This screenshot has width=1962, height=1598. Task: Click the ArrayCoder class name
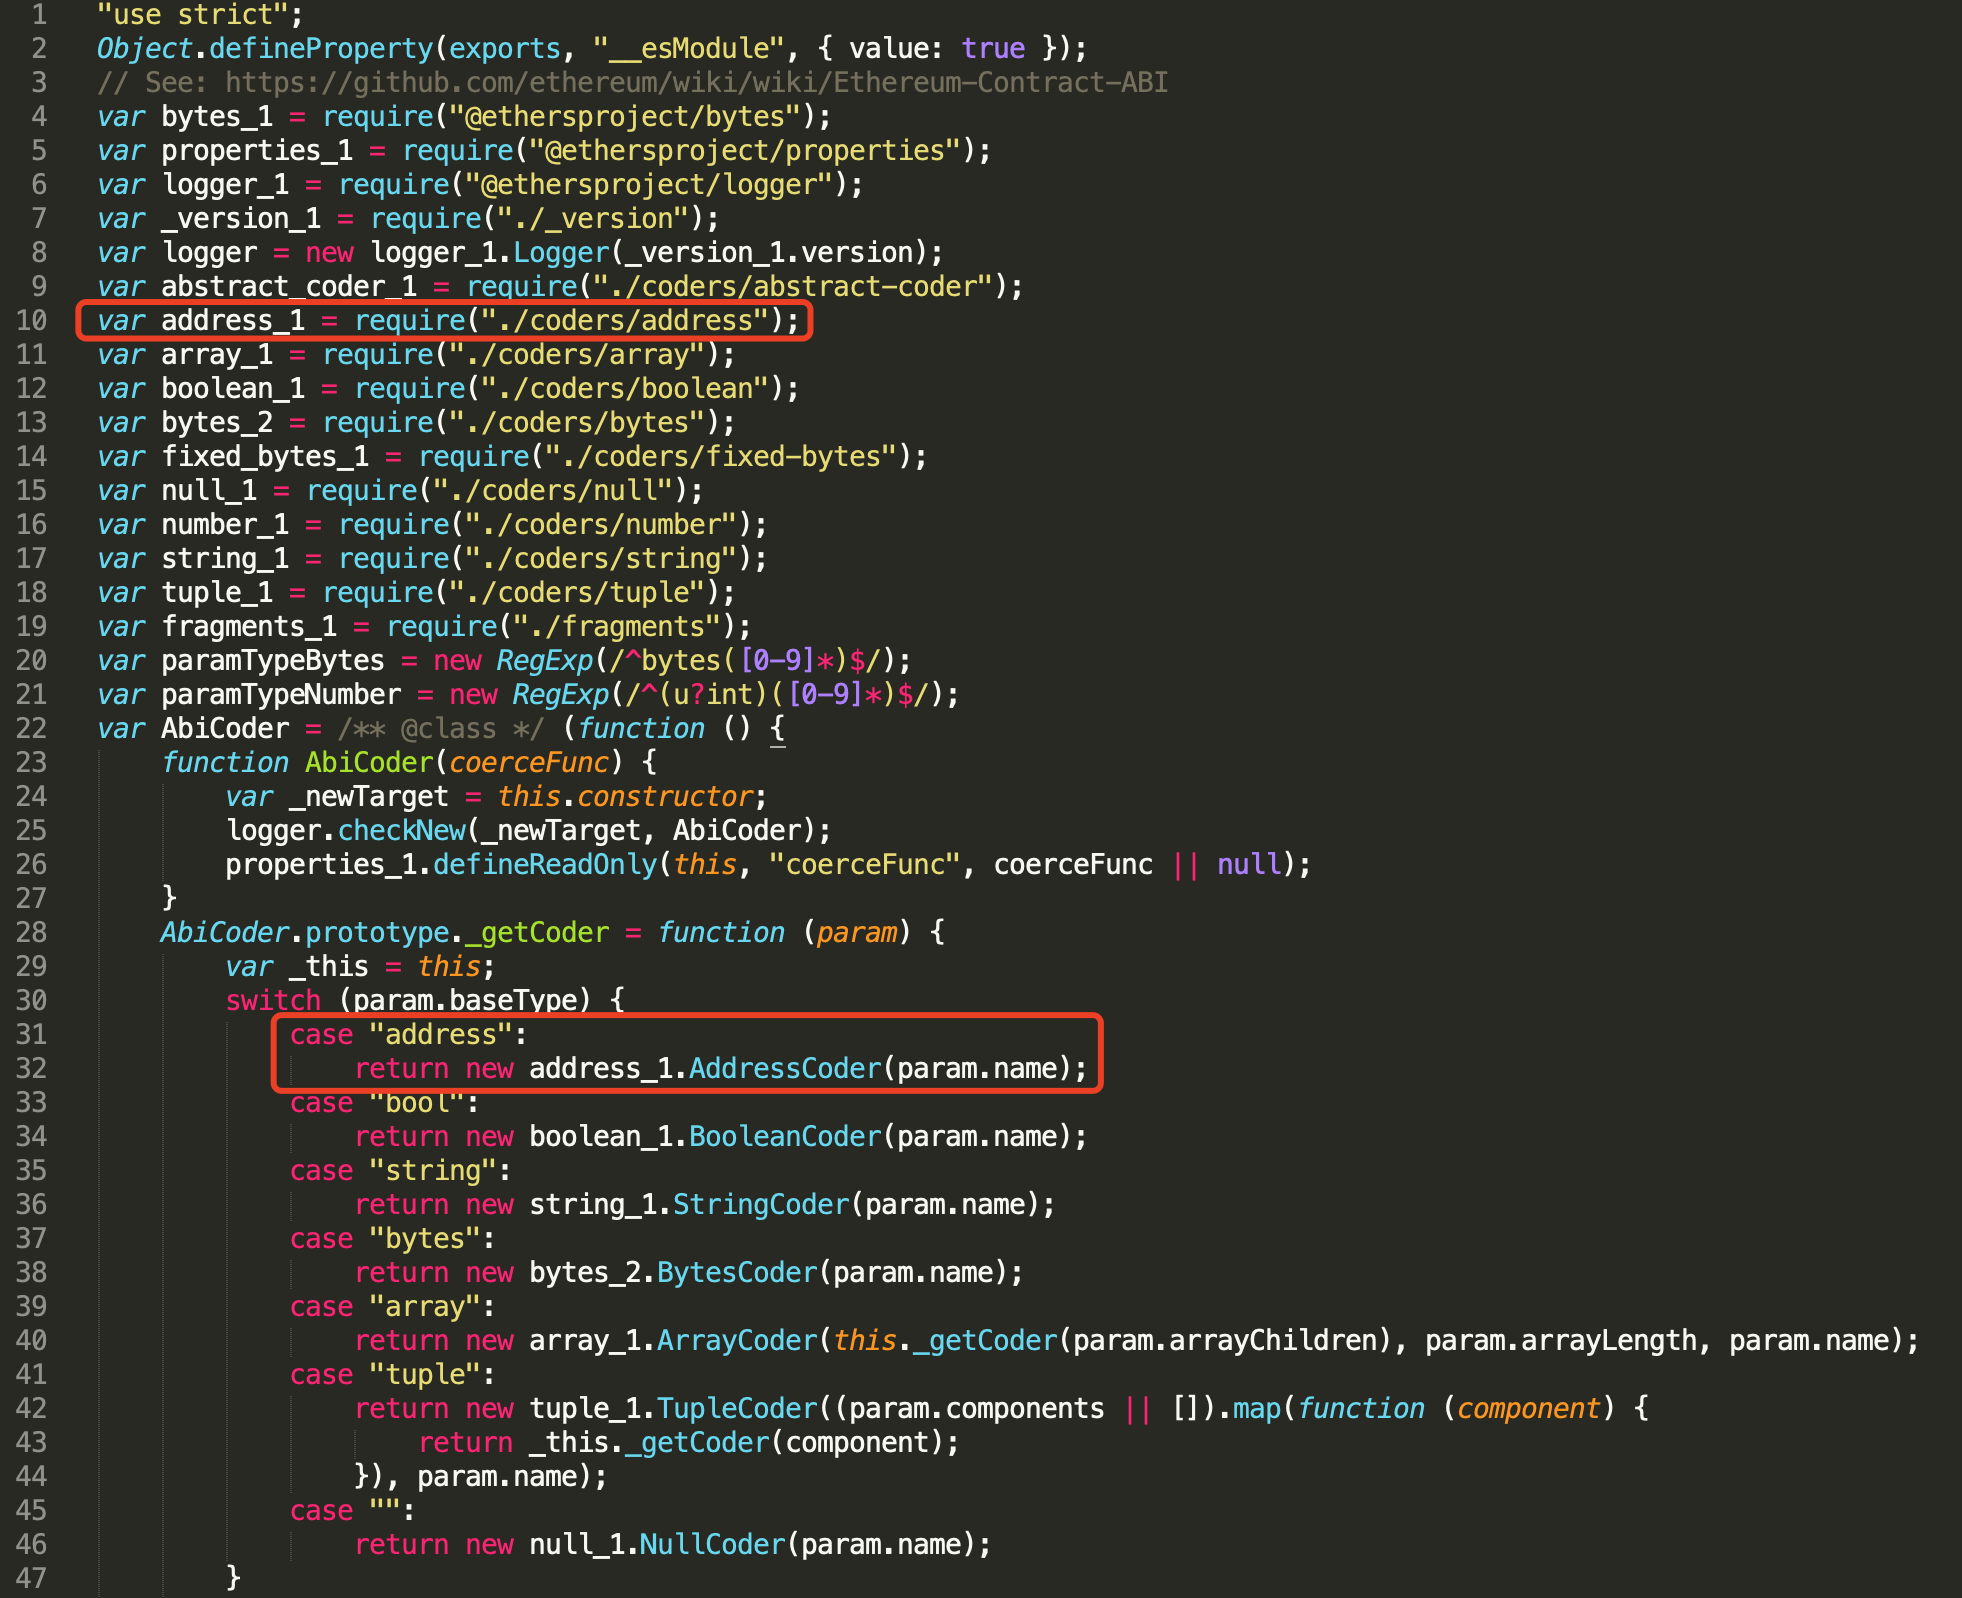[x=737, y=1340]
